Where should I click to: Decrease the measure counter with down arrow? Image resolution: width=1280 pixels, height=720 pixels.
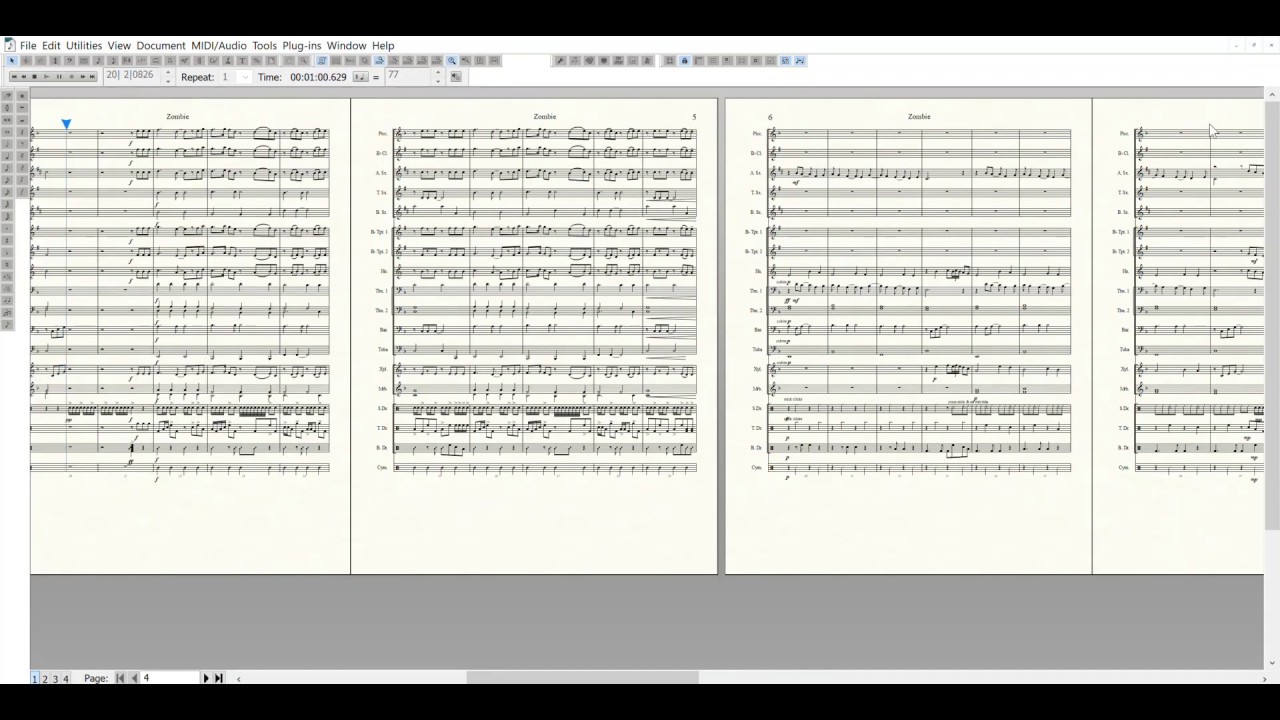168,81
